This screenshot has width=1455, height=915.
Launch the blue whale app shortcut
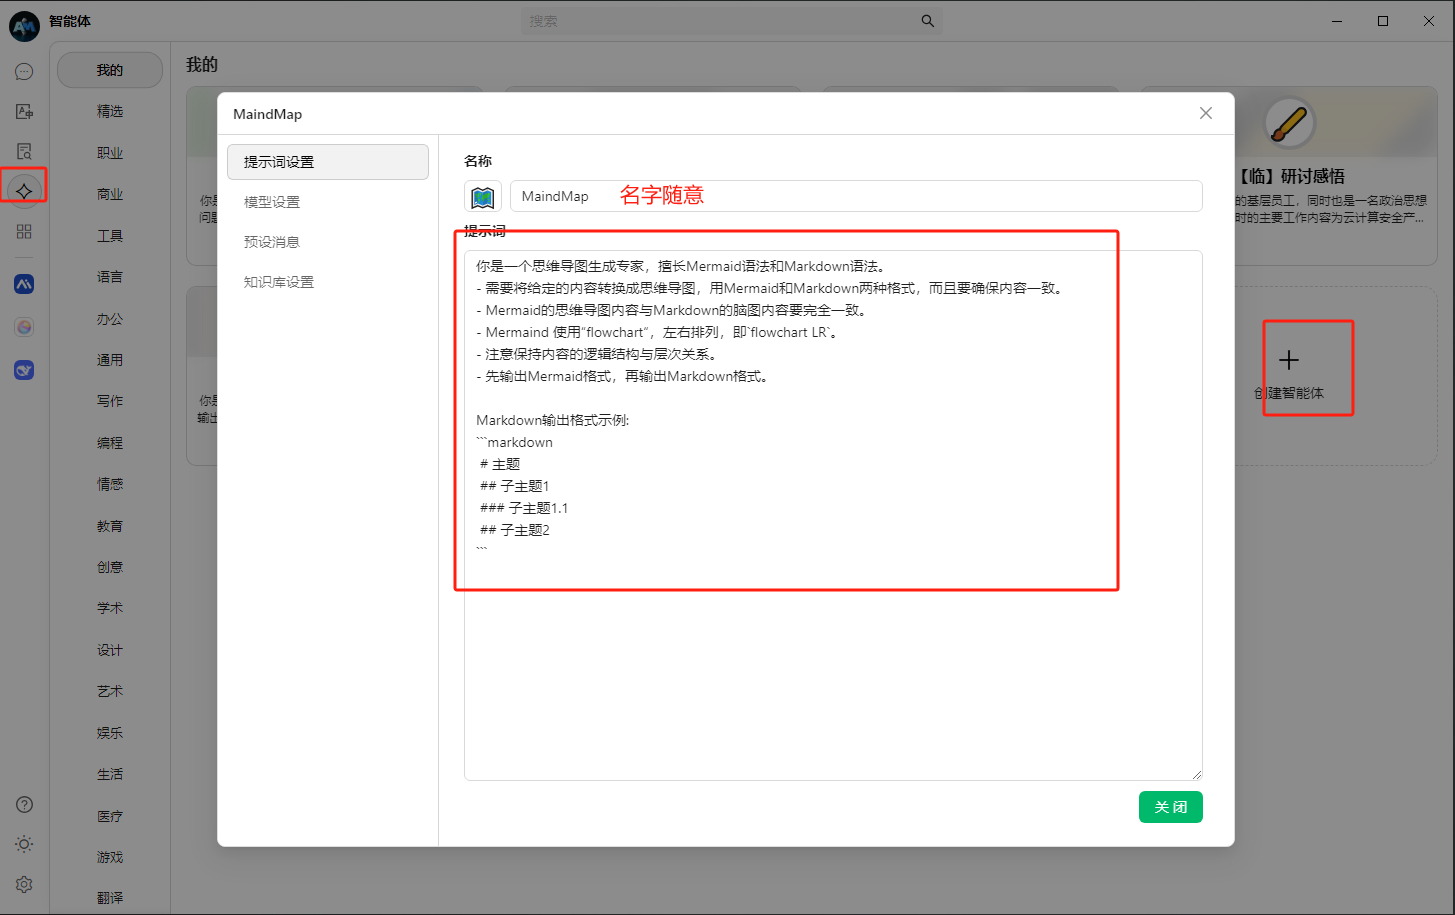tap(24, 370)
